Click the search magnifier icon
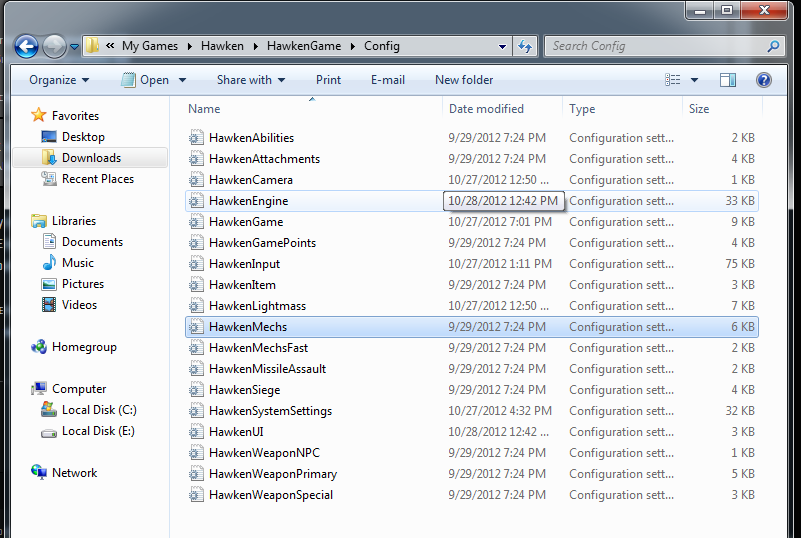 coord(773,46)
